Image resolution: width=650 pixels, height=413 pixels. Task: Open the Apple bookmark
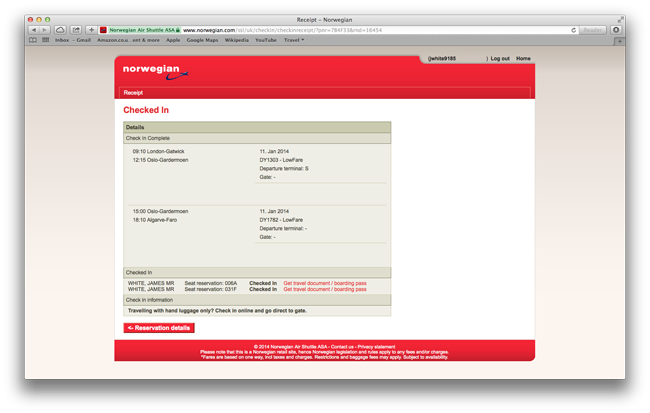173,40
